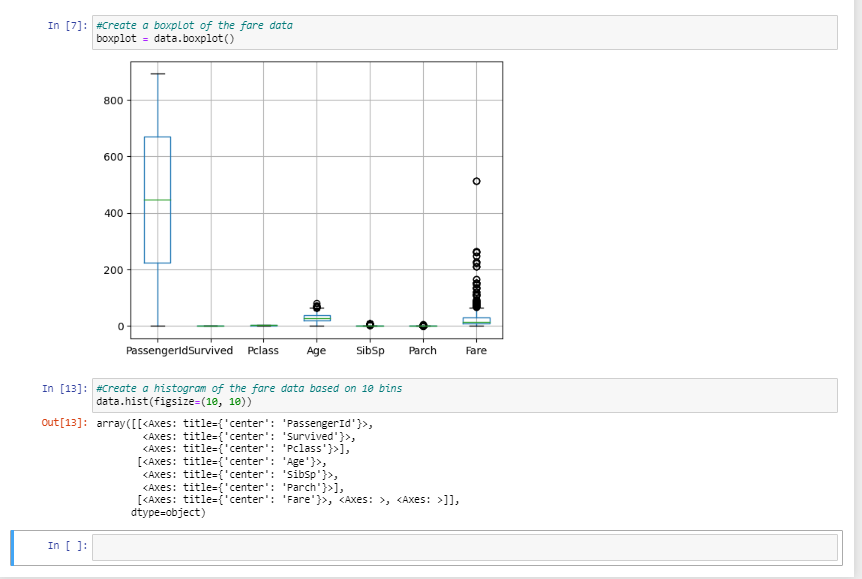862x579 pixels.
Task: Select the active cell's blue indicator bar
Action: (x=11, y=547)
